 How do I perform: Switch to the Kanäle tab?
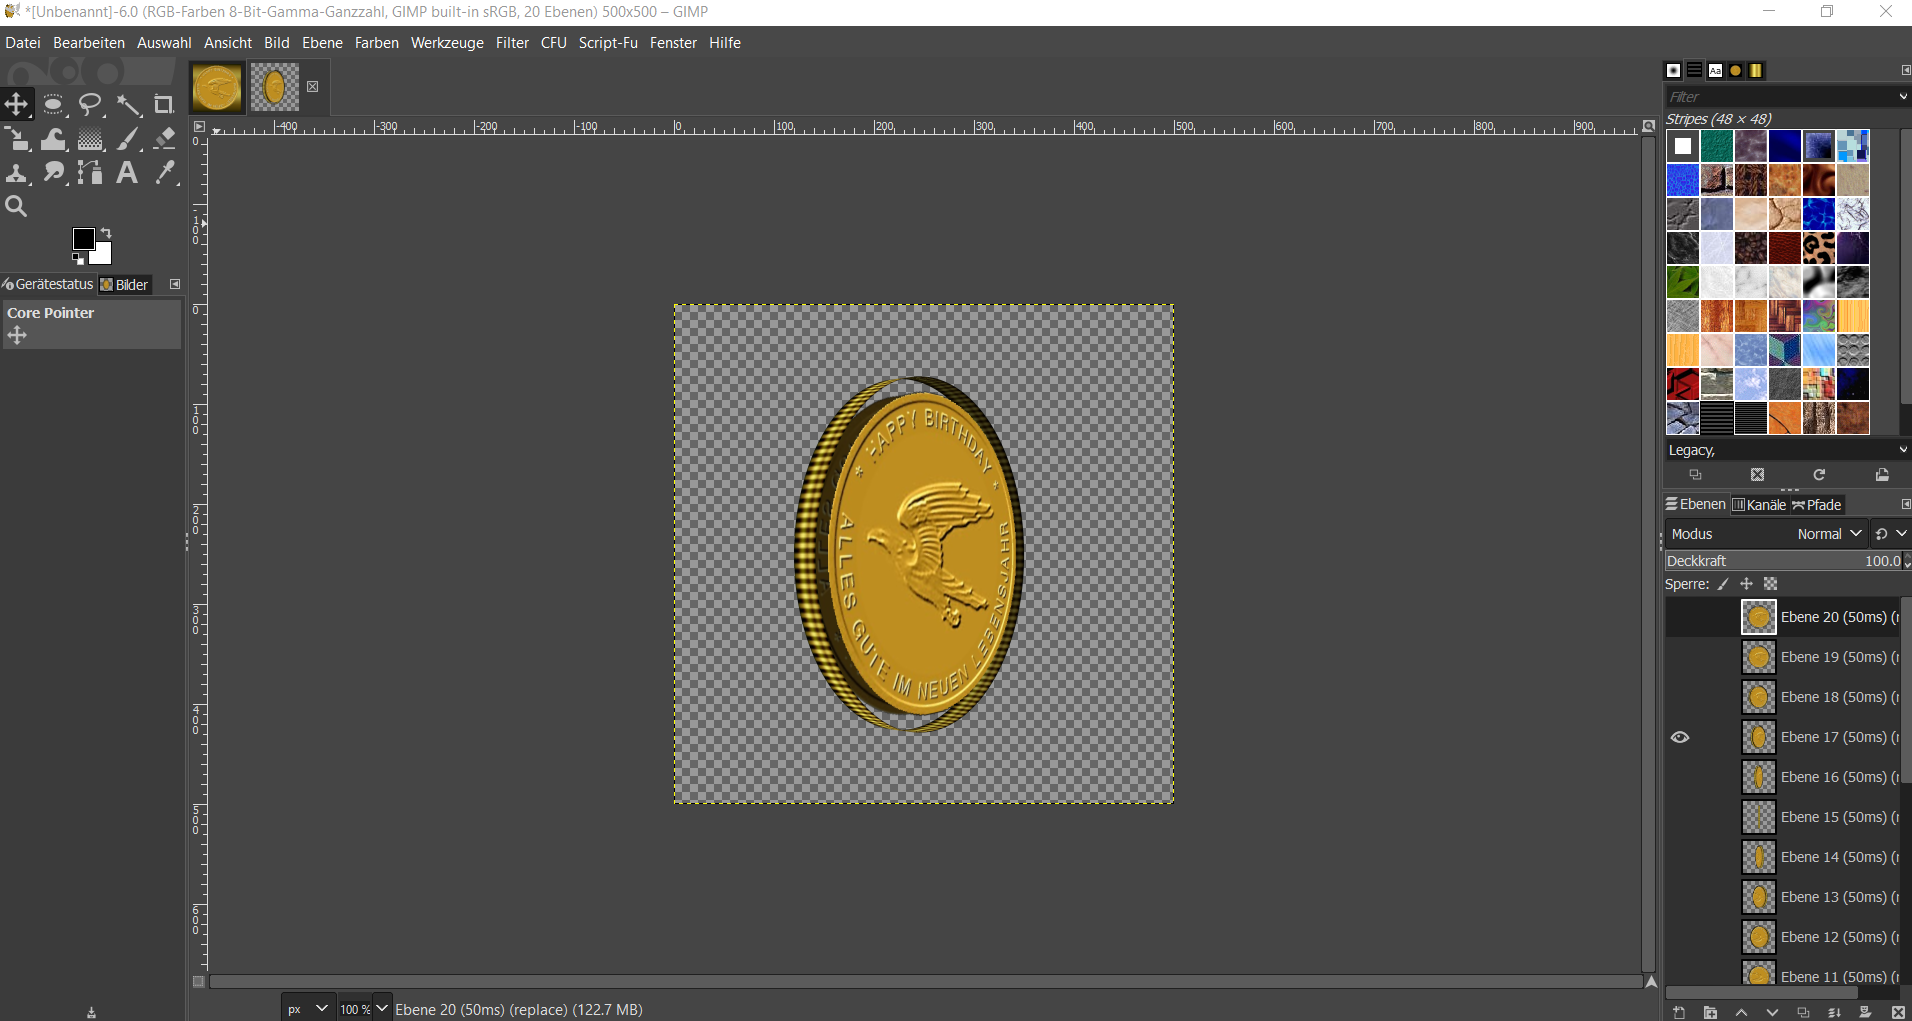pyautogui.click(x=1759, y=505)
